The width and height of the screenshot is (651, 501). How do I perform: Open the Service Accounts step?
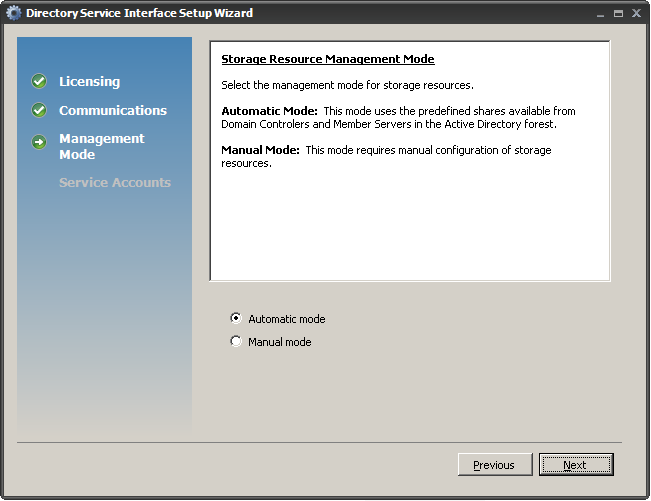(115, 183)
